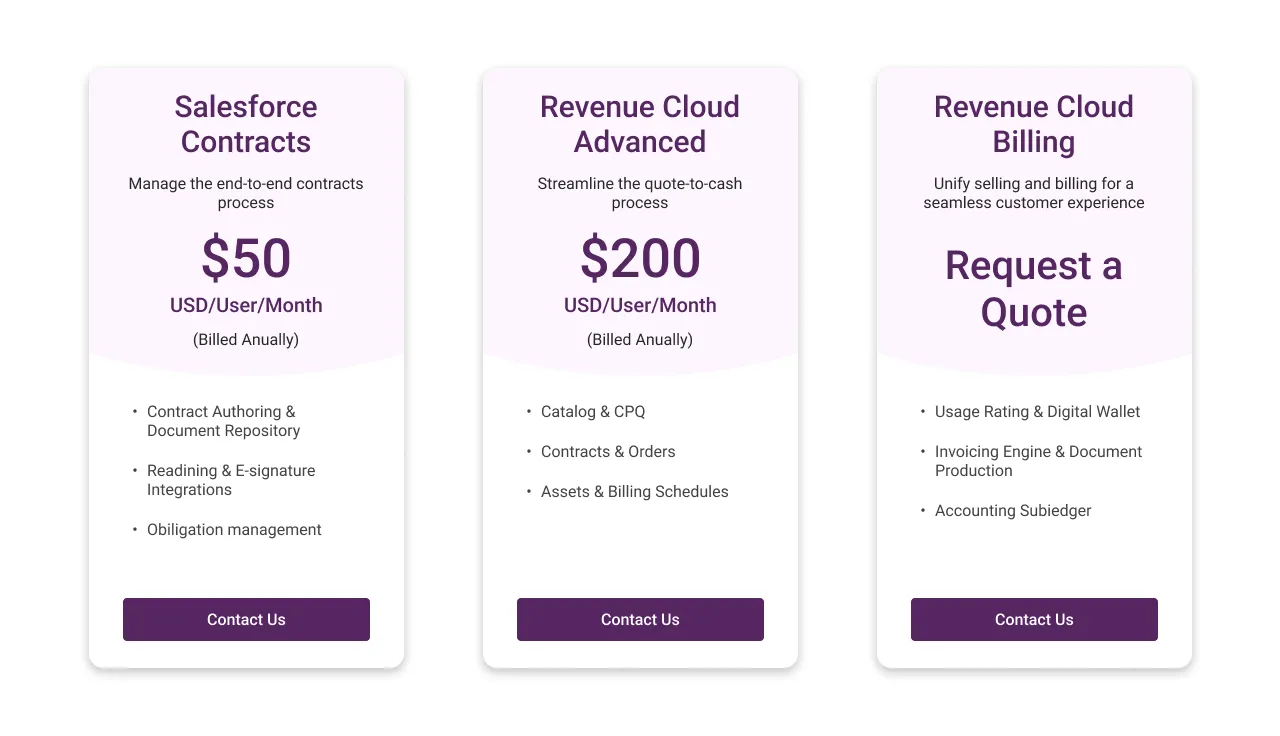Select the Contracts & Orders feature item
1280x736 pixels.
(x=608, y=451)
